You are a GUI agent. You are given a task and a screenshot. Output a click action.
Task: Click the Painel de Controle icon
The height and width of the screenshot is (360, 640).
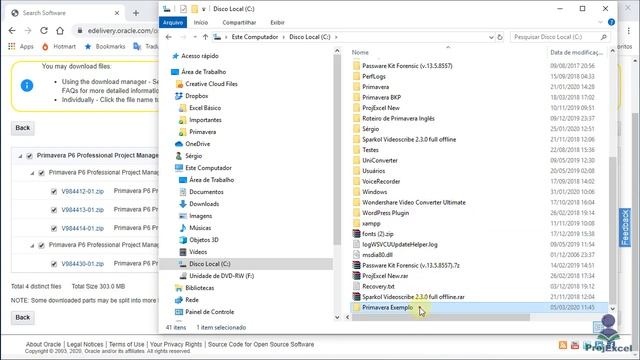(179, 312)
